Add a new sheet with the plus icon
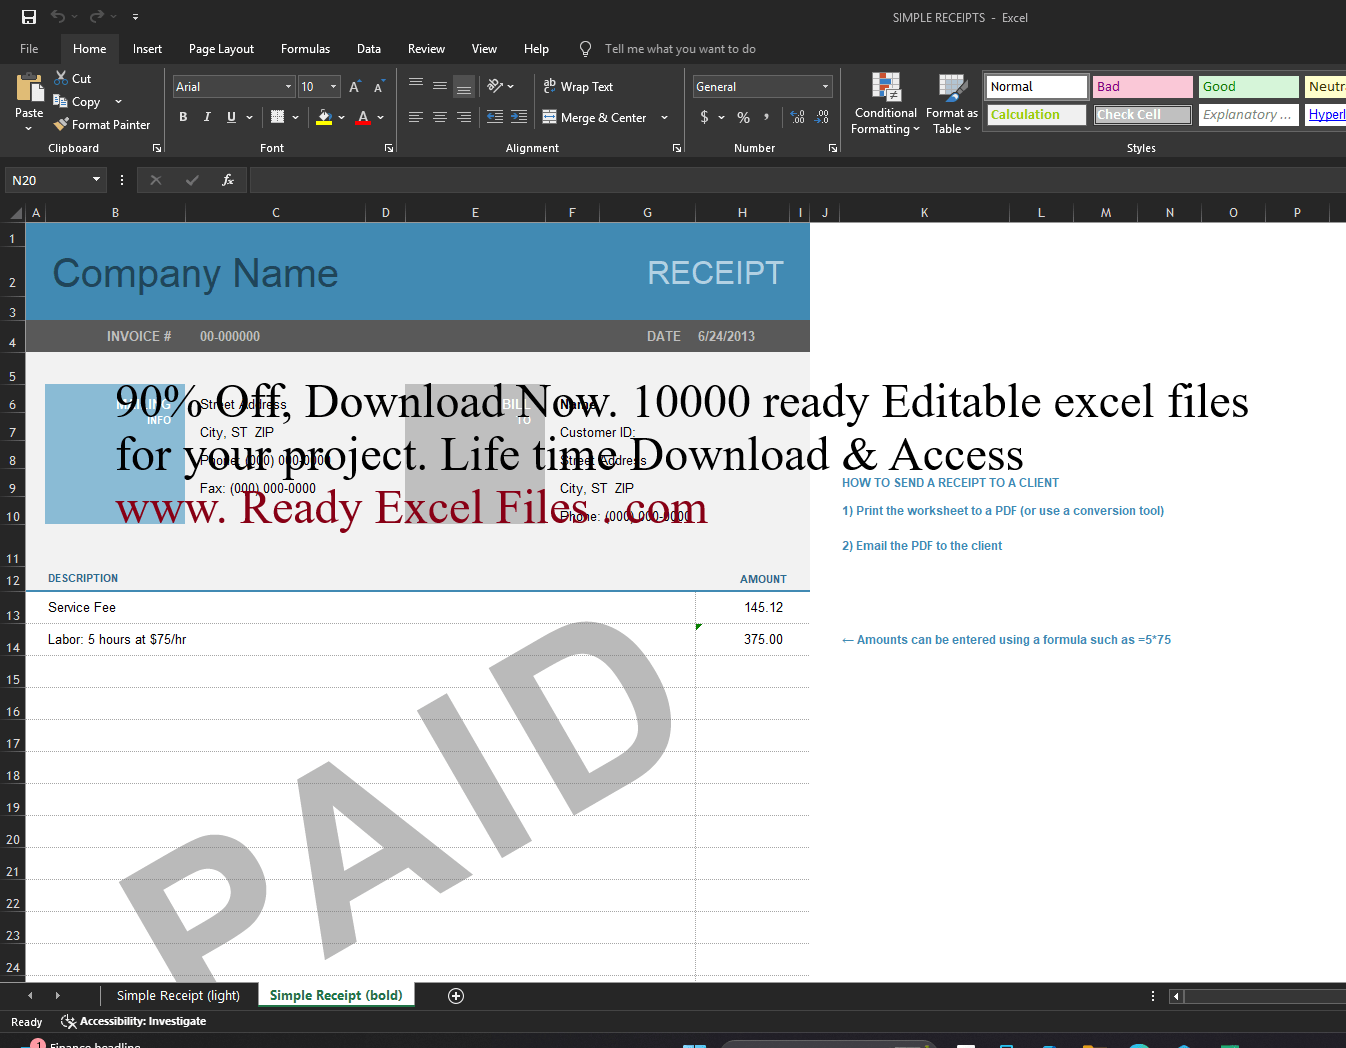The image size is (1346, 1048). click(x=456, y=995)
